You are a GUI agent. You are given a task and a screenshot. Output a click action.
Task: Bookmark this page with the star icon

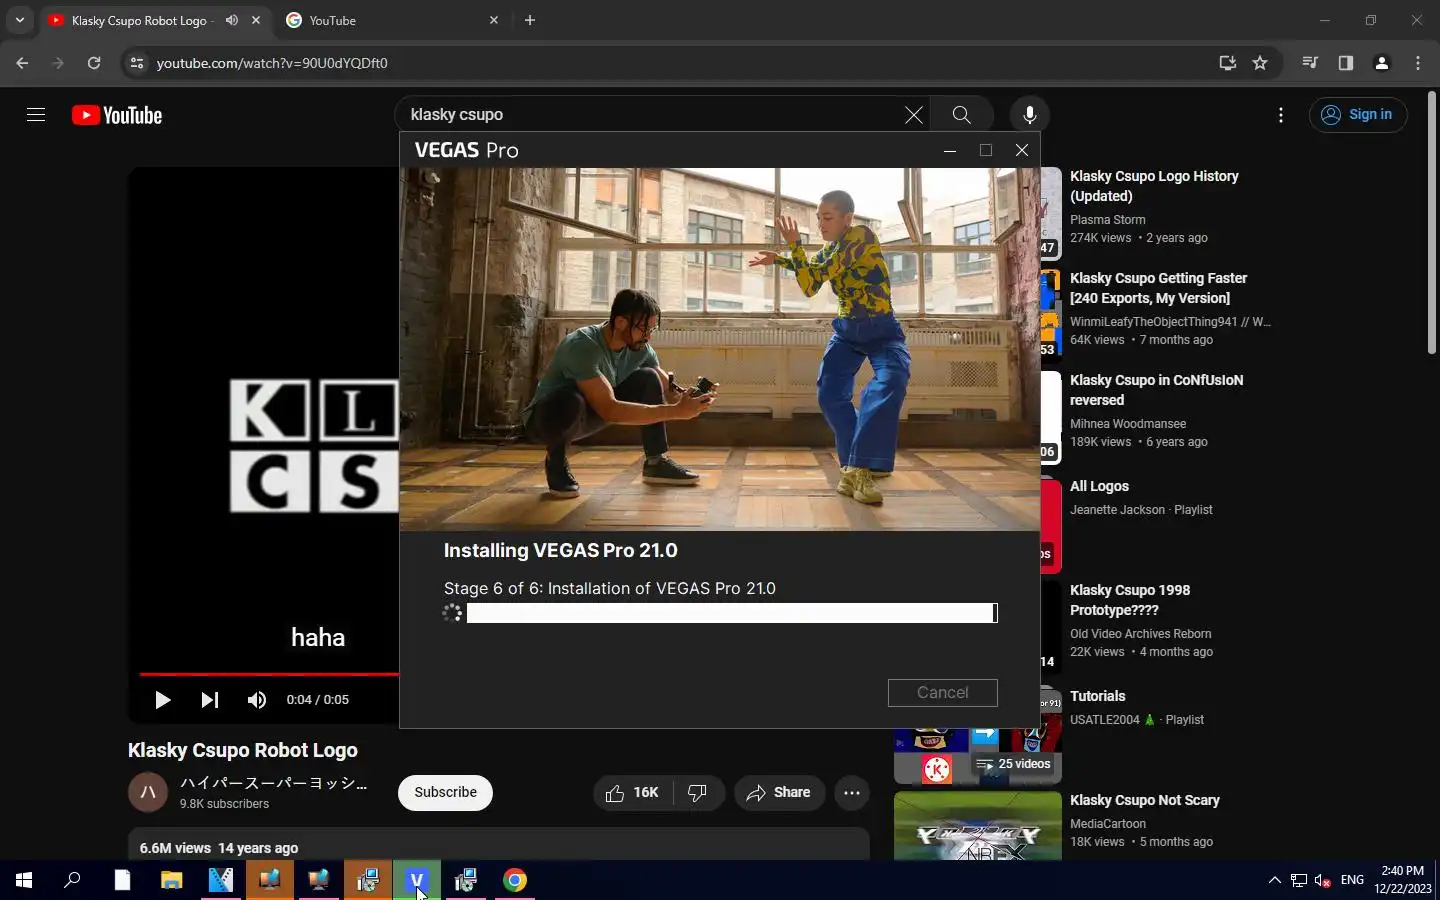[x=1260, y=63]
